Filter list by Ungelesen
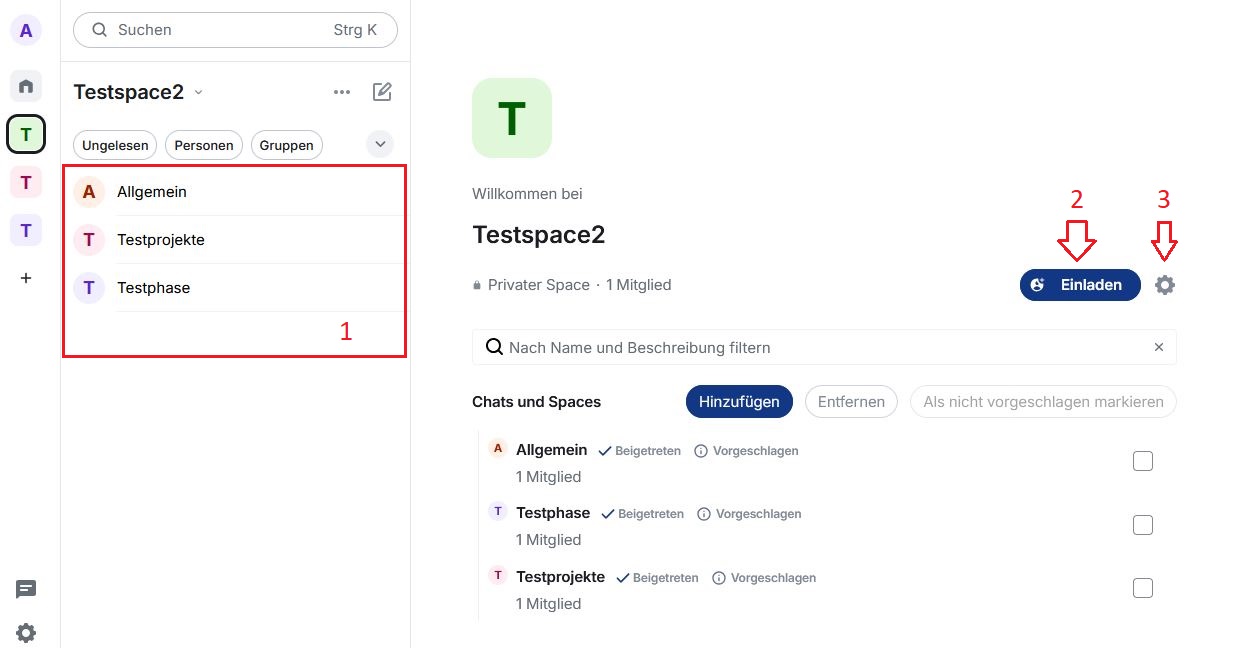Viewport: 1233px width, 648px height. click(x=115, y=145)
